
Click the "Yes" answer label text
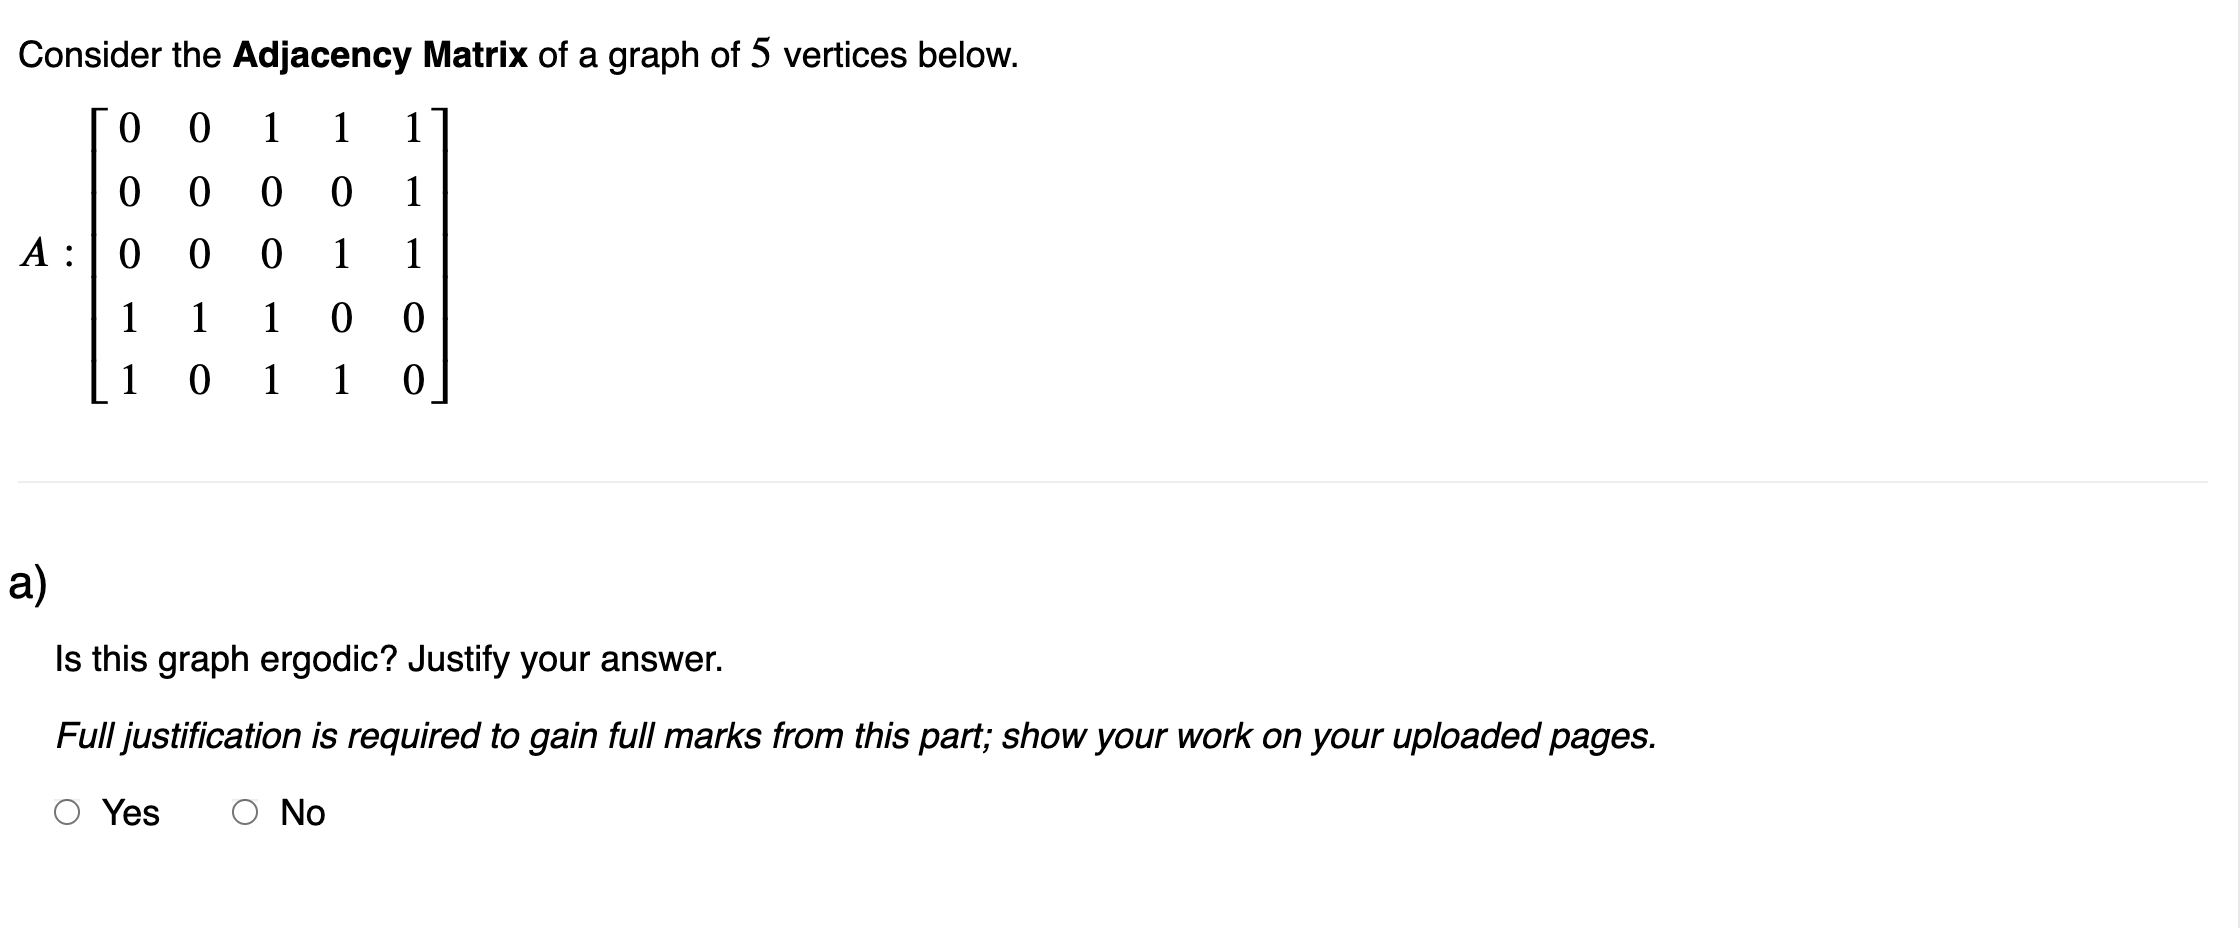(x=131, y=813)
